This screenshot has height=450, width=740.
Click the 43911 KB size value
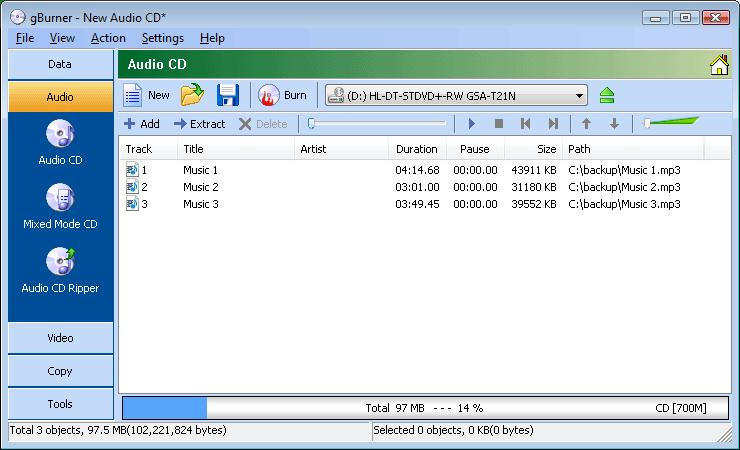click(534, 170)
